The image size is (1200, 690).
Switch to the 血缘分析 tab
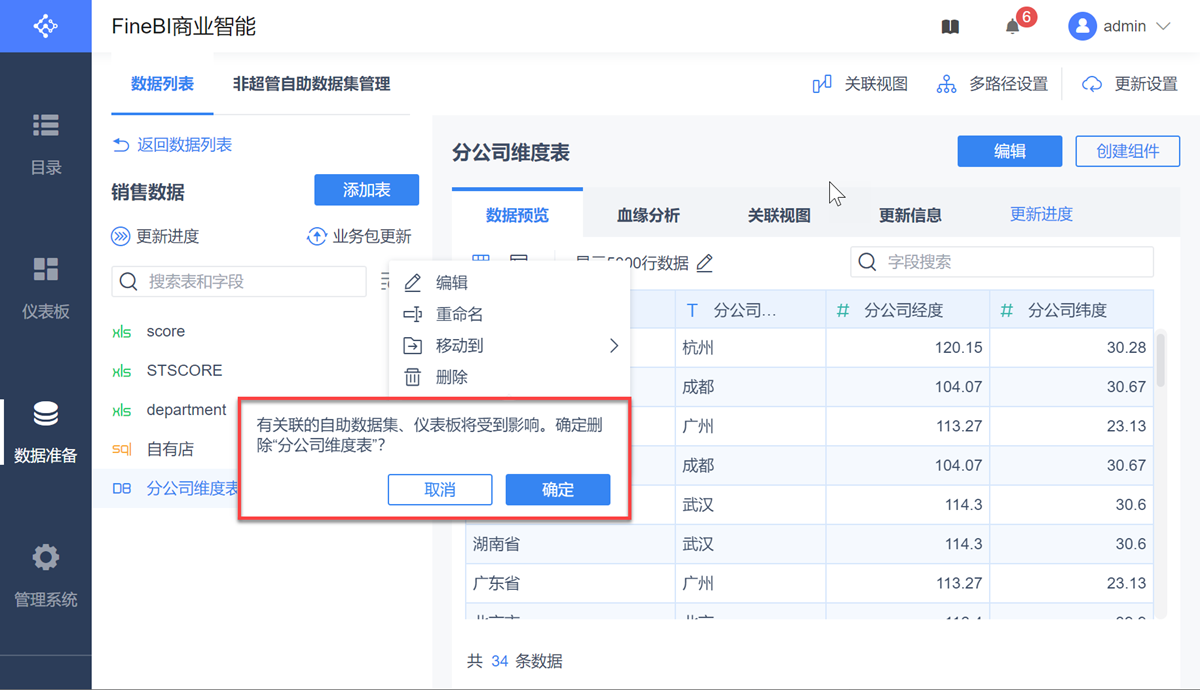tap(648, 215)
